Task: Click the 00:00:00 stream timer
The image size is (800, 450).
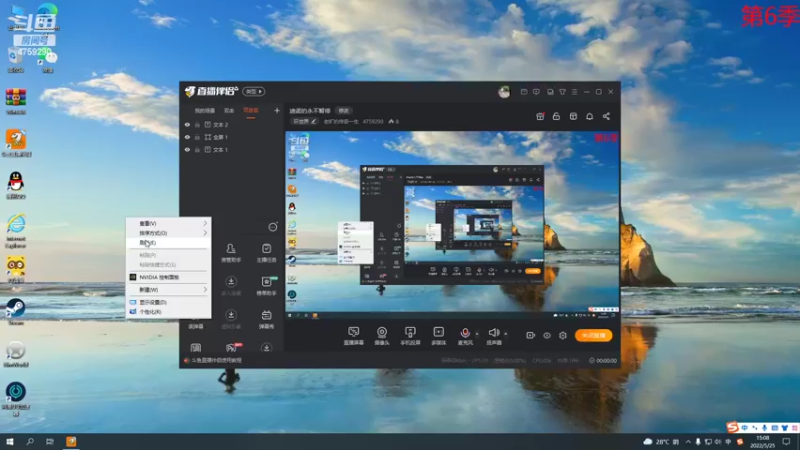Action: [x=603, y=360]
